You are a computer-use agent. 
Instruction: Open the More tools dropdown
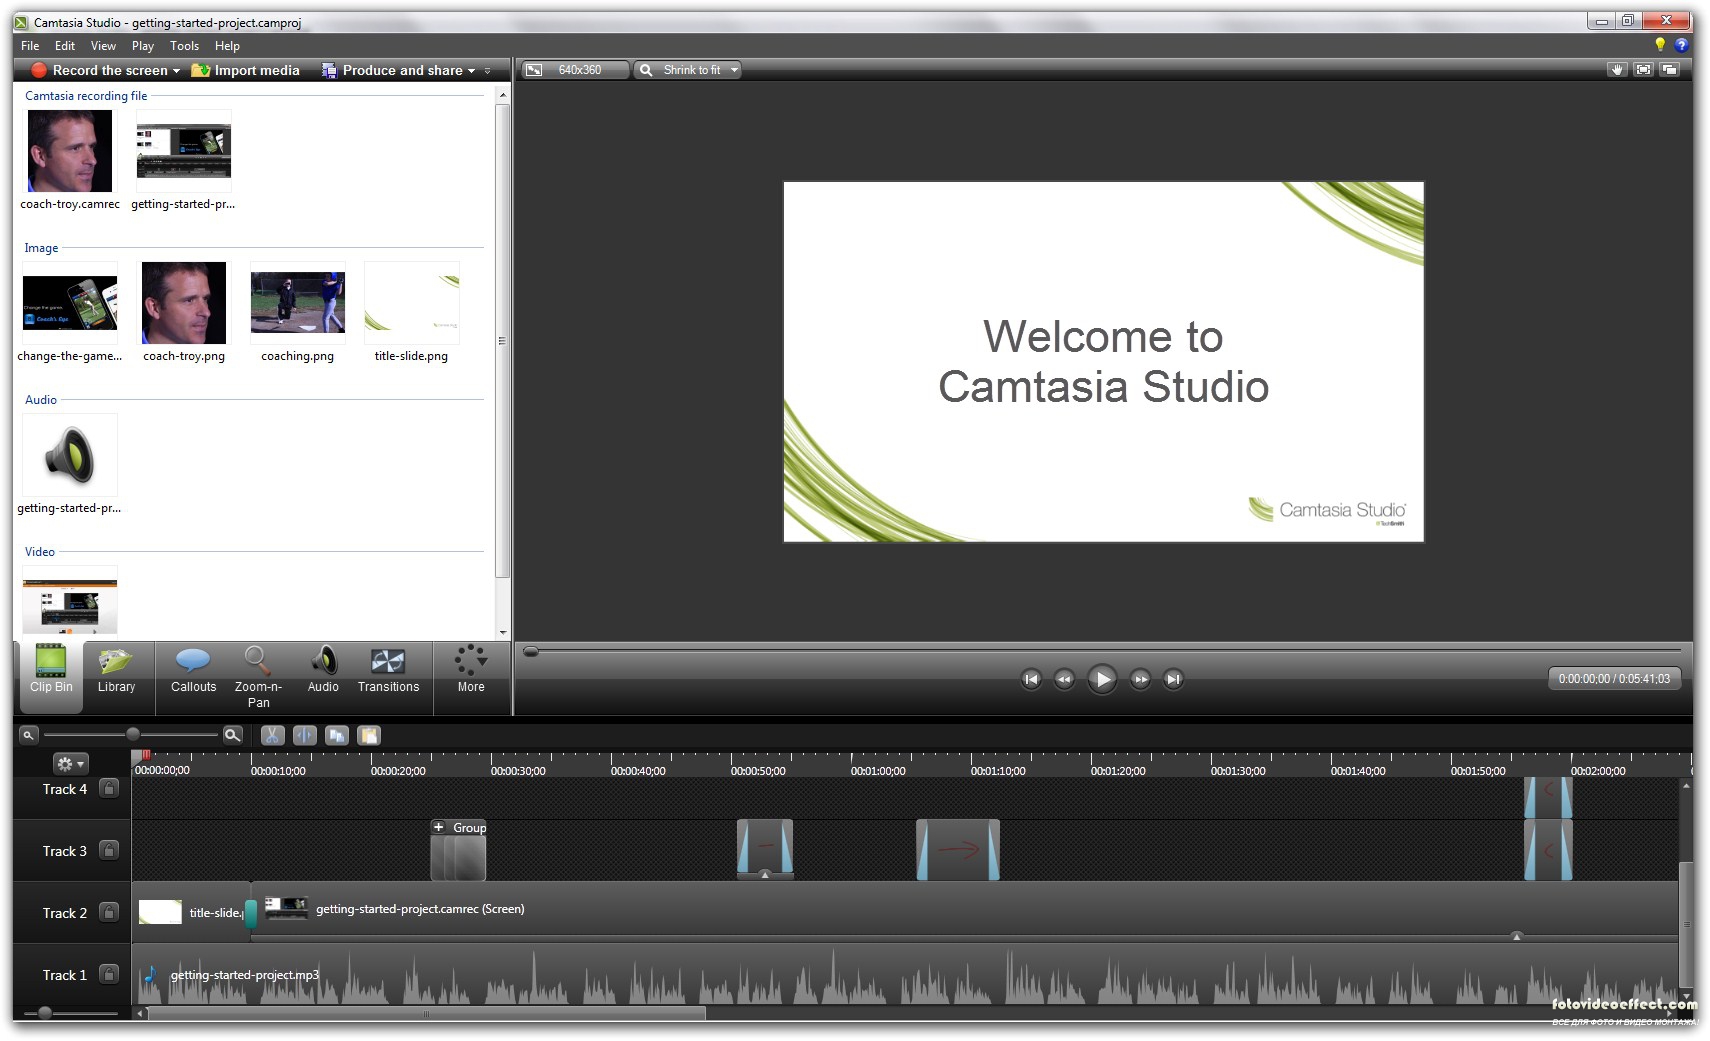coord(471,670)
